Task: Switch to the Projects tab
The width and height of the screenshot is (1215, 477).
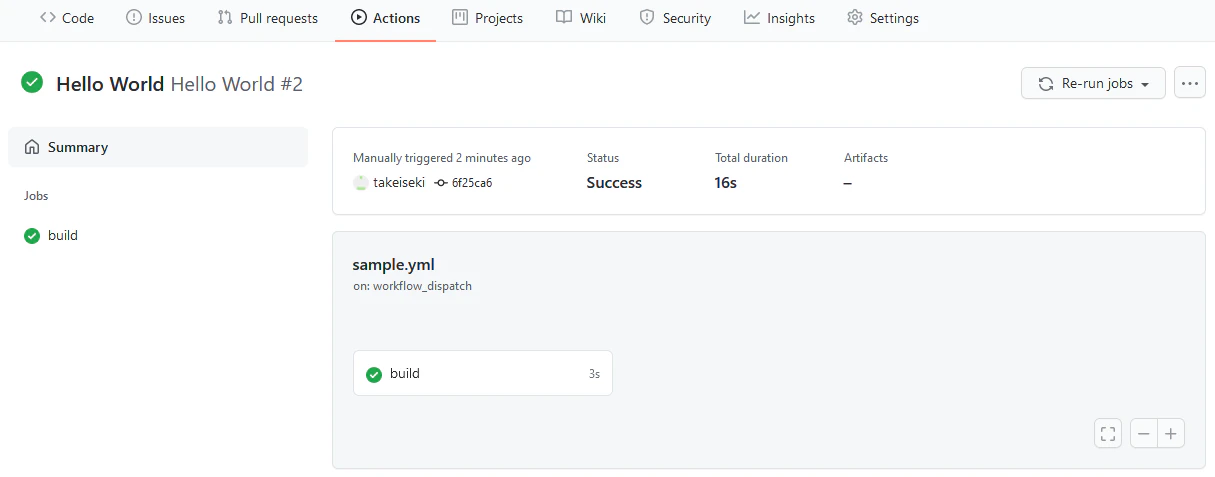Action: (x=488, y=18)
